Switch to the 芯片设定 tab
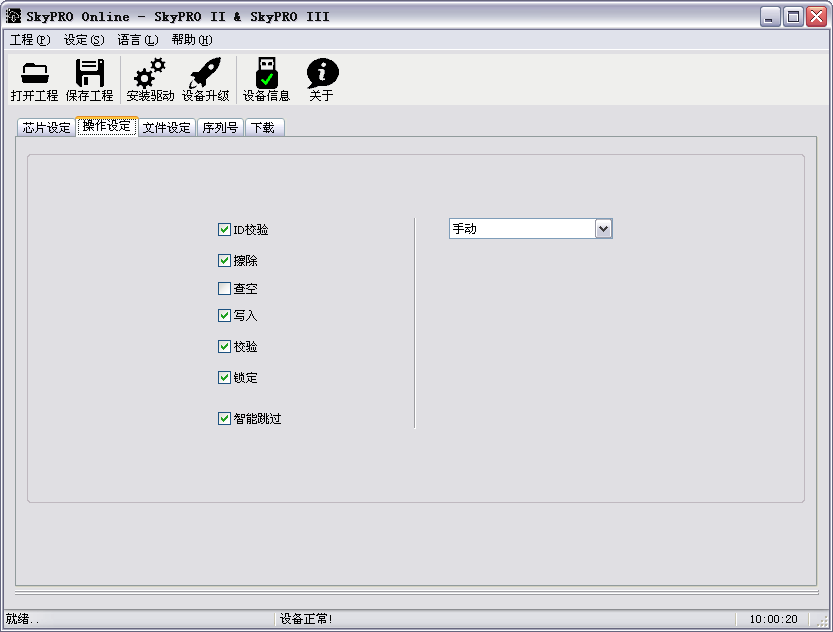Viewport: 833px width, 632px height. pyautogui.click(x=46, y=127)
